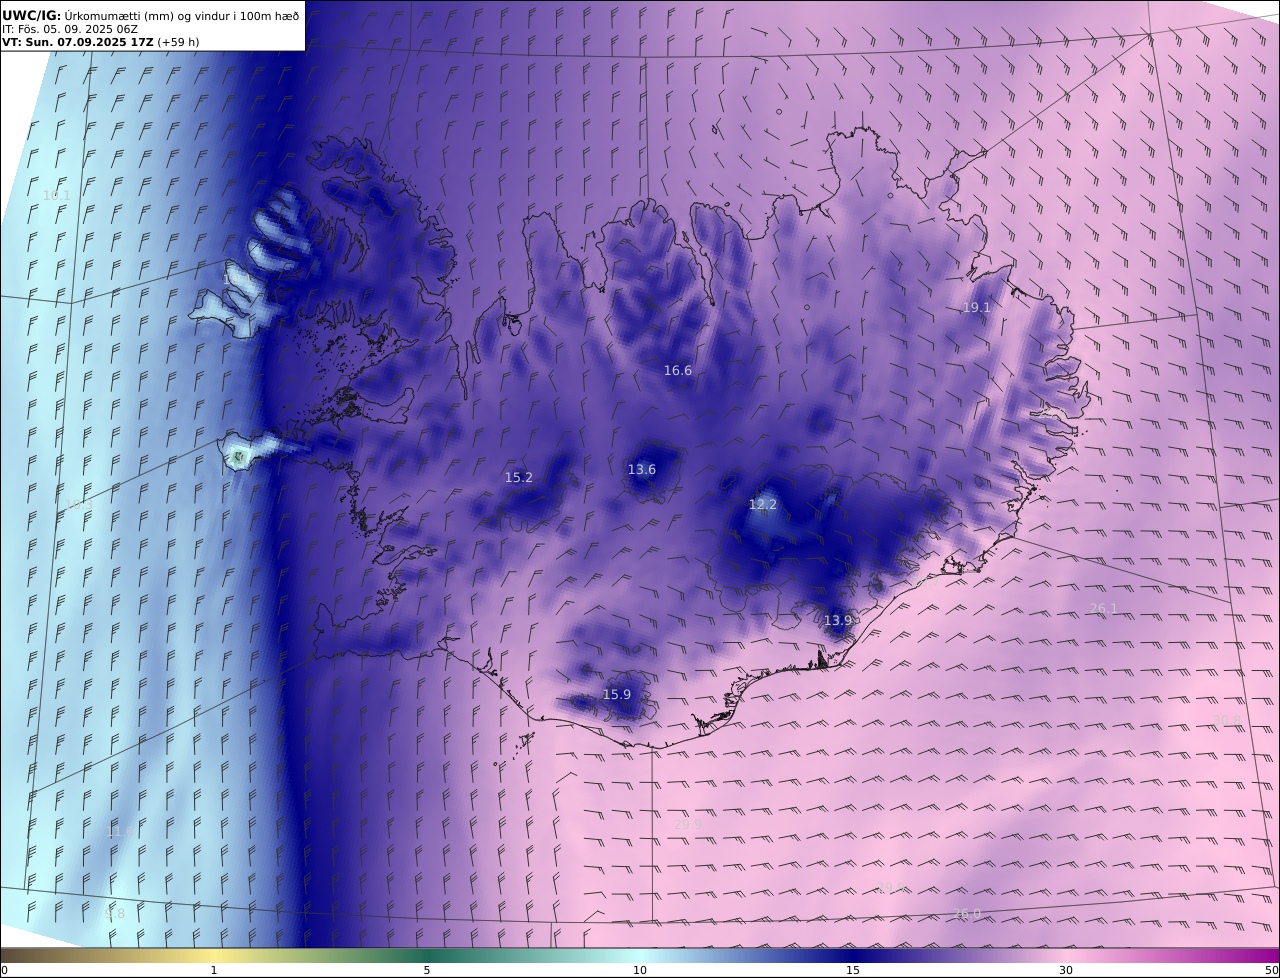
Task: Click the 13.6 value label
Action: click(642, 469)
